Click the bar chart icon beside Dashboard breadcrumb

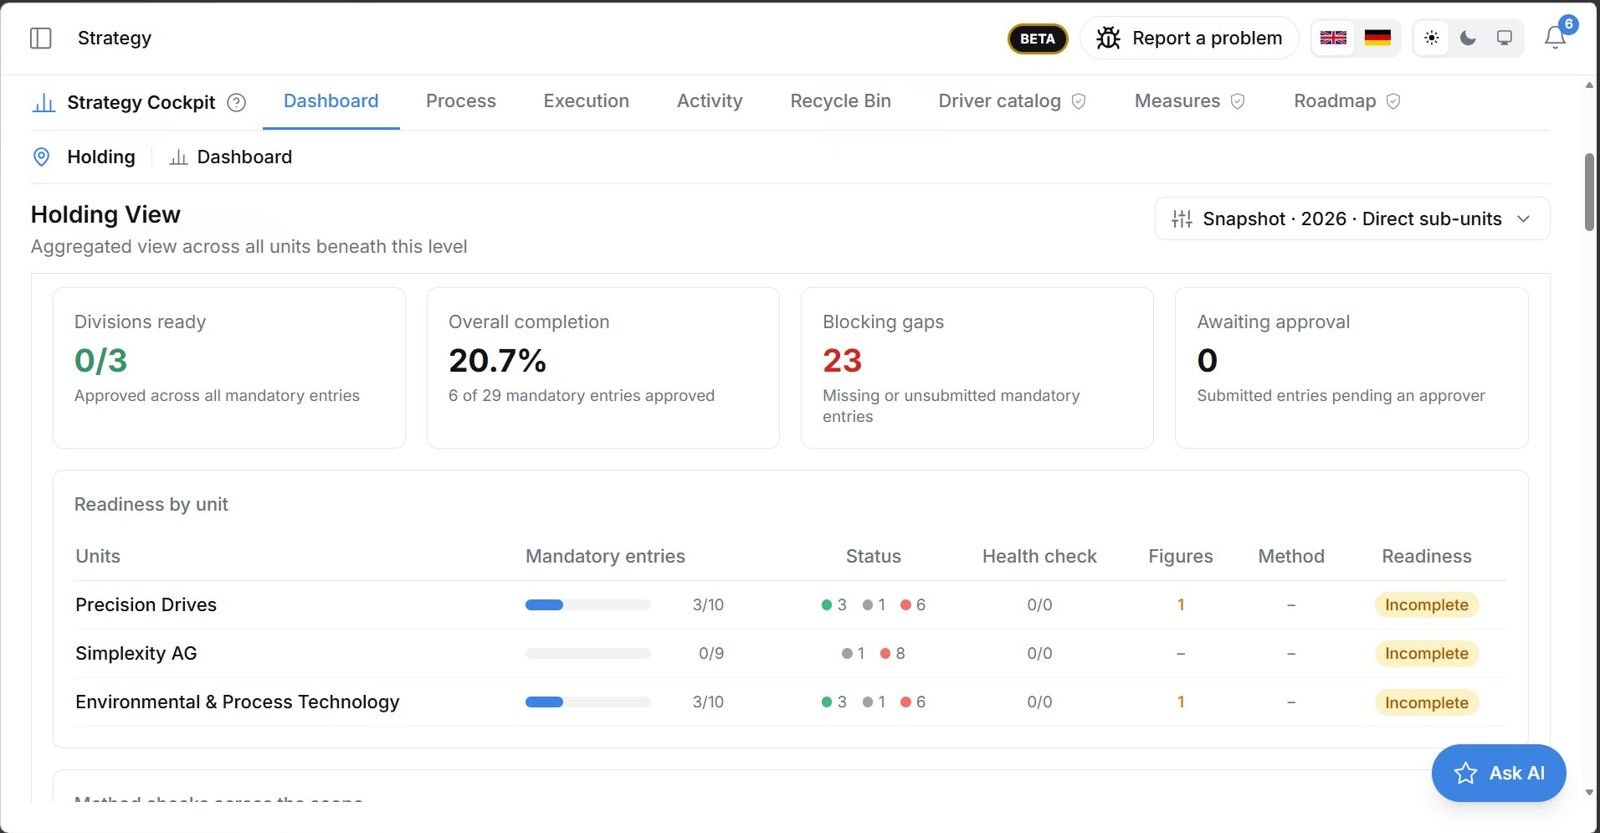point(179,157)
